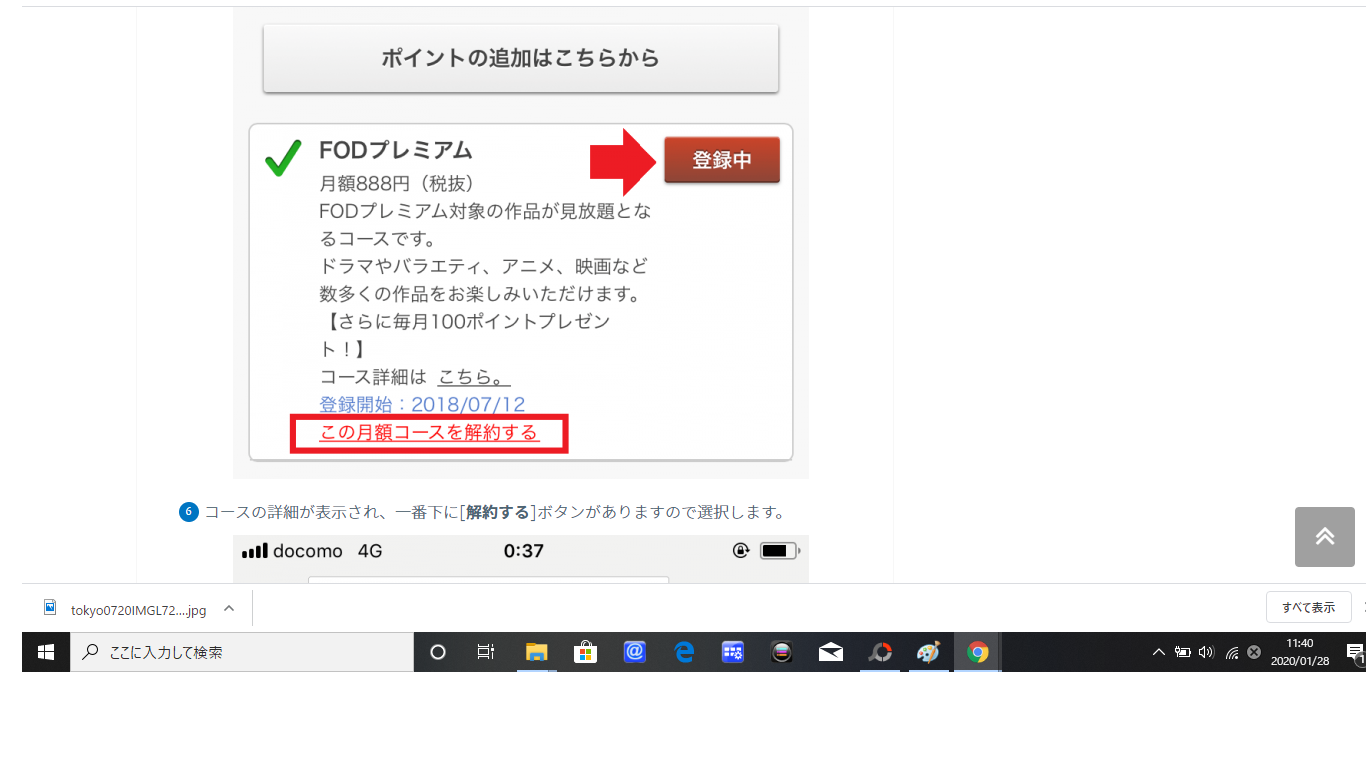This screenshot has height=768, width=1366.
Task: Click the scroll-to-top double chevron button
Action: click(1324, 537)
